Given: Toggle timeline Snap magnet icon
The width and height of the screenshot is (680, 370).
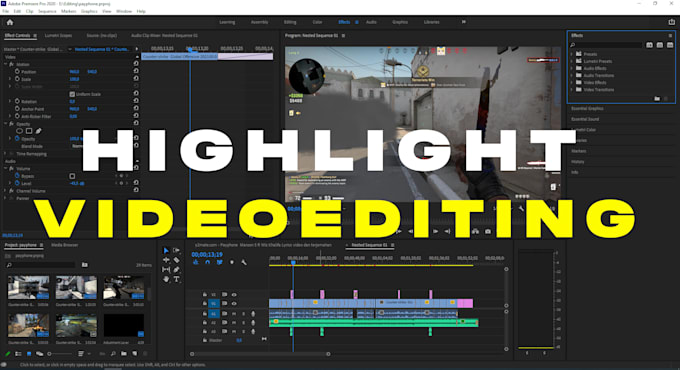Looking at the screenshot, I should pos(207,262).
